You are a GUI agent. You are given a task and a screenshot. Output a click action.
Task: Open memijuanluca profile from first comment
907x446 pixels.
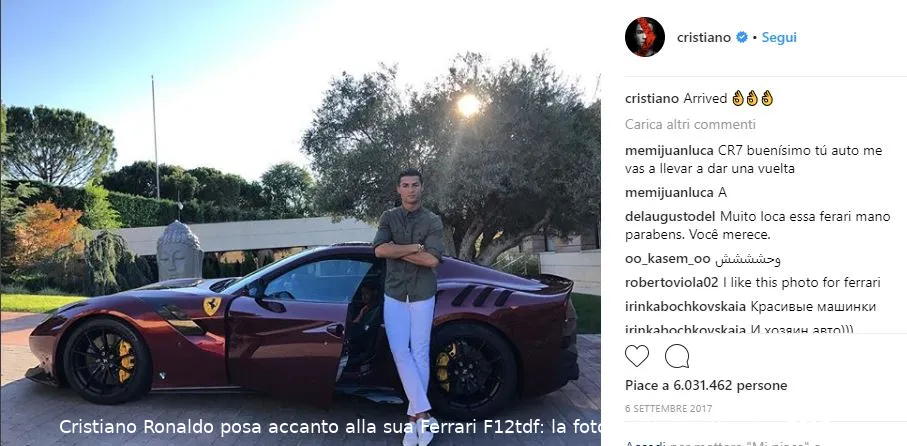pos(670,151)
